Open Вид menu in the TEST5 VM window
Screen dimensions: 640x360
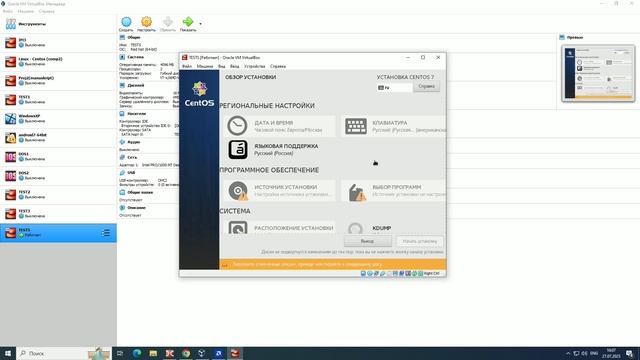tap(222, 66)
